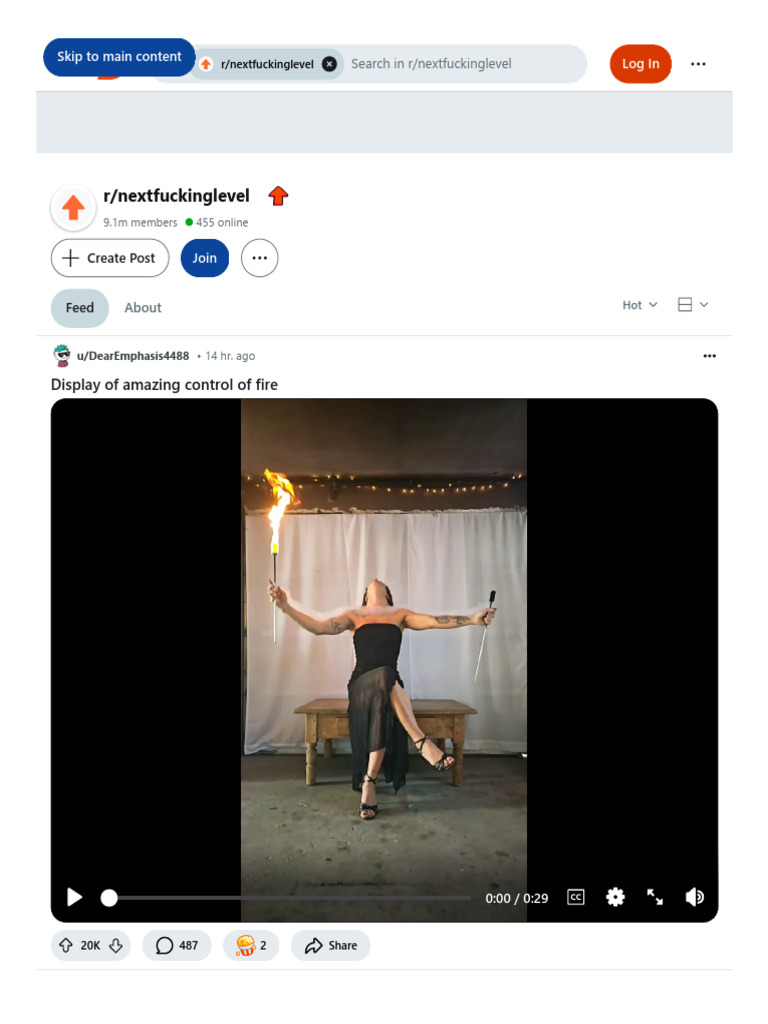Mute the video volume

pyautogui.click(x=695, y=897)
